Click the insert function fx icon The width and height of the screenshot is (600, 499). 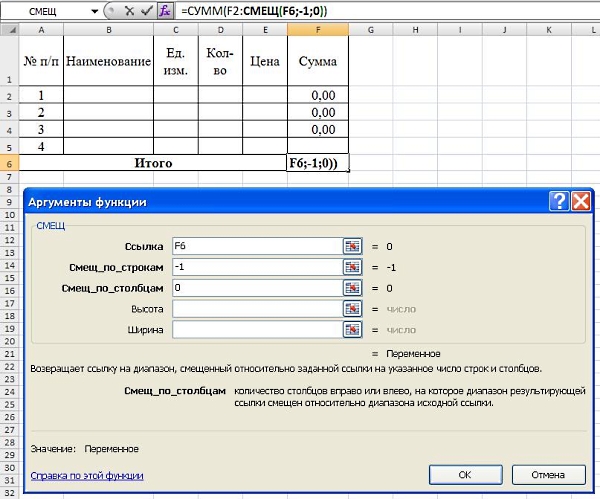tap(166, 10)
